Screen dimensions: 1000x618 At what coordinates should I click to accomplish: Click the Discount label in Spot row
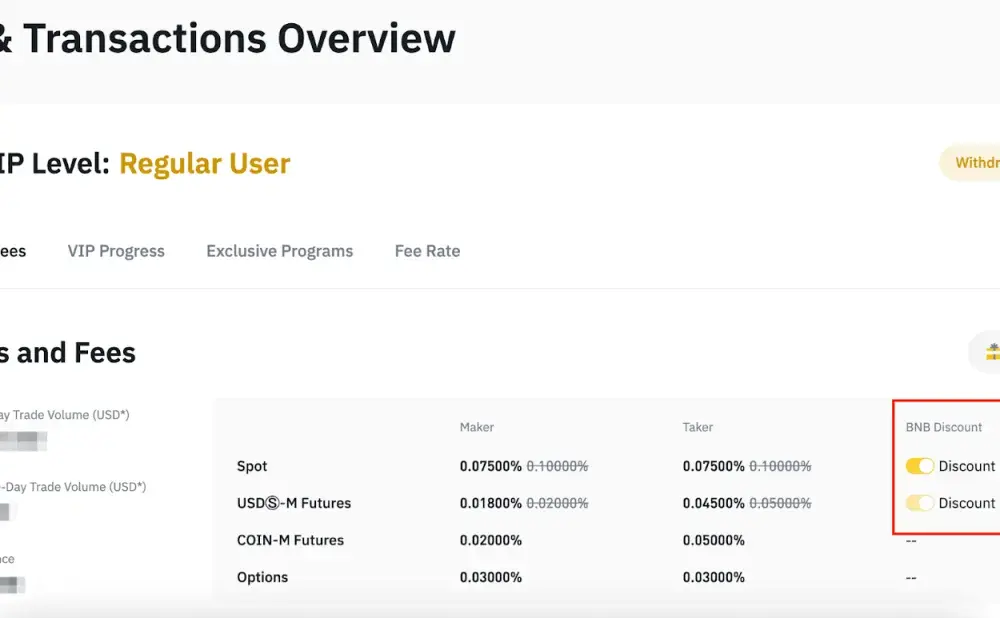click(967, 466)
